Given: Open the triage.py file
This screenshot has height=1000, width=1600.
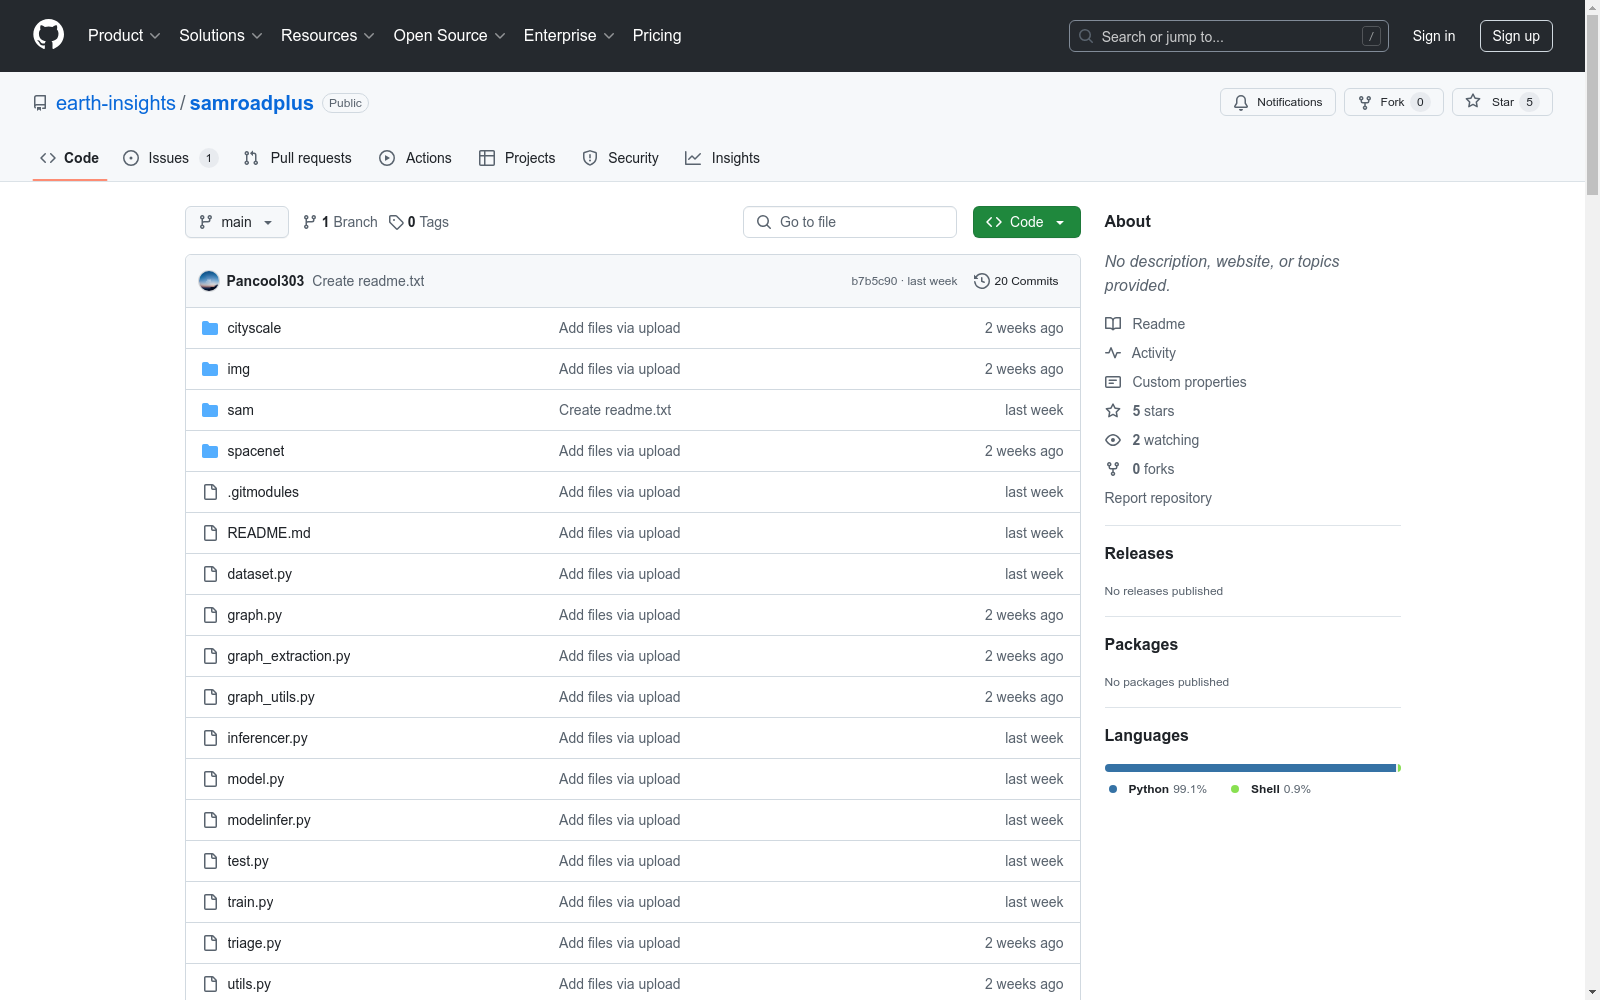Looking at the screenshot, I should pos(254,943).
